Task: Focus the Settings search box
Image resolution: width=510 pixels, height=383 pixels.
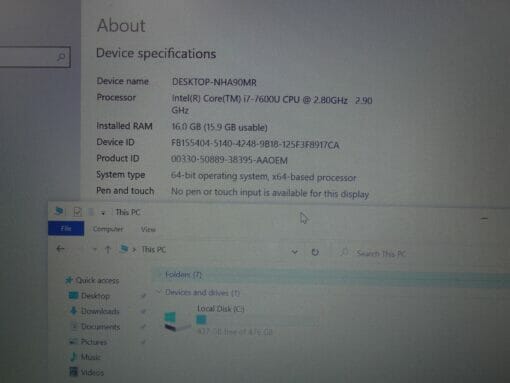Action: point(35,57)
